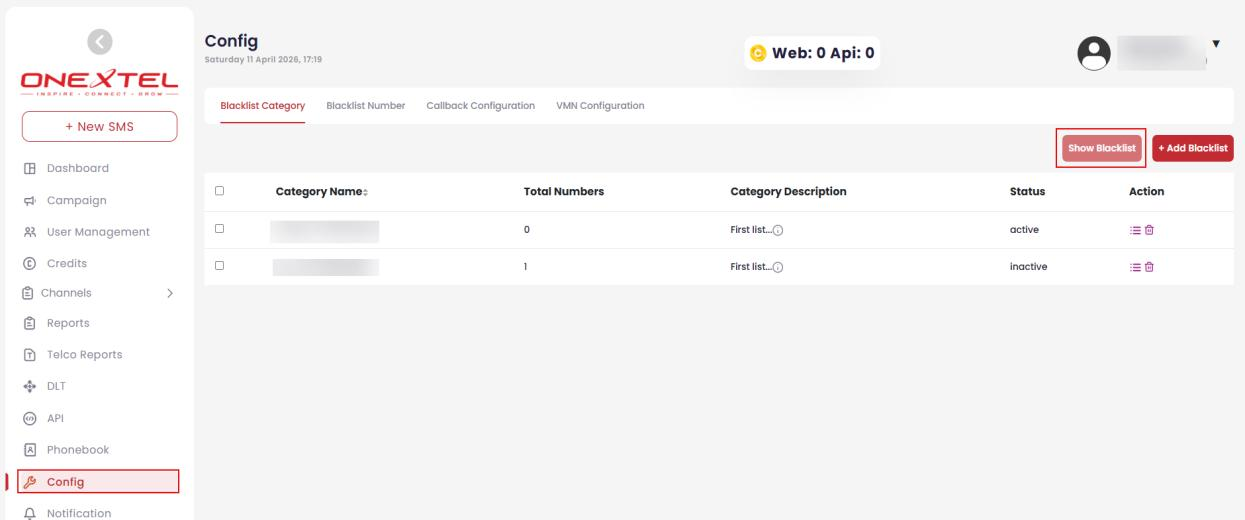Open the Reports clipboard icon

point(29,323)
